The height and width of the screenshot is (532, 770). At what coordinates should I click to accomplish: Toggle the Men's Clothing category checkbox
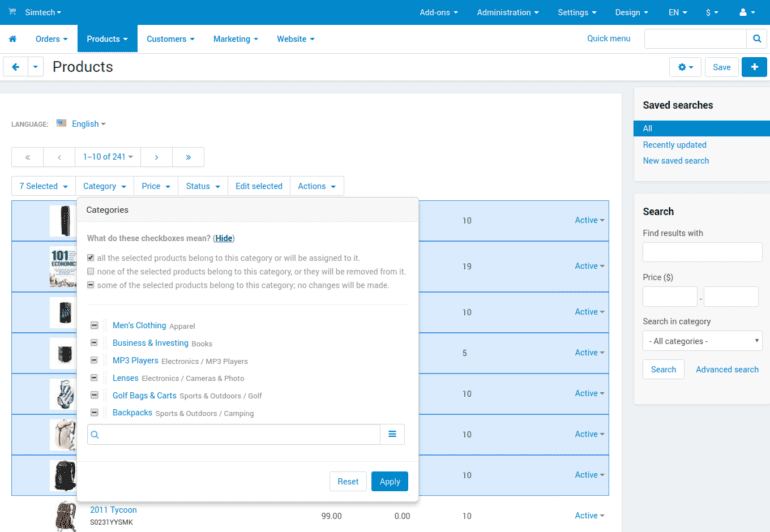pyautogui.click(x=94, y=326)
